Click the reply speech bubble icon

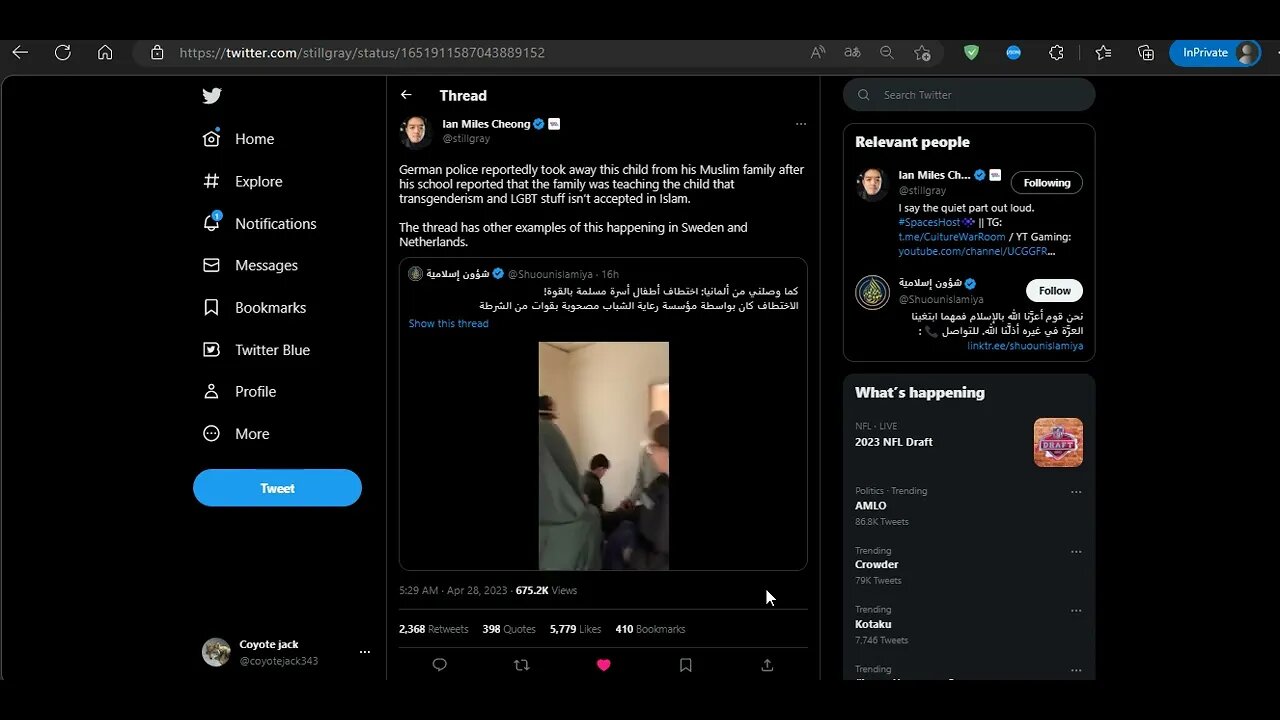tap(439, 664)
